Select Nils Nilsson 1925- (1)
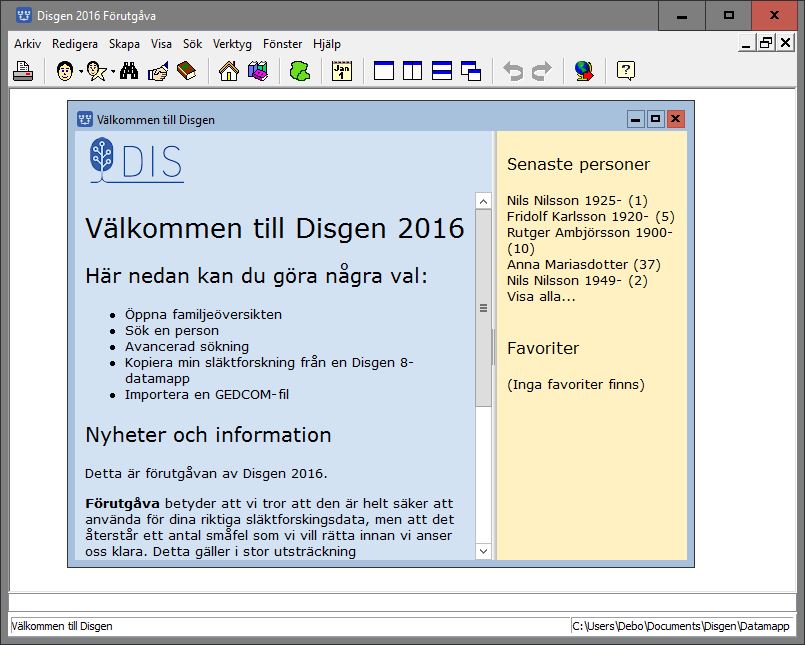805x645 pixels. (577, 200)
